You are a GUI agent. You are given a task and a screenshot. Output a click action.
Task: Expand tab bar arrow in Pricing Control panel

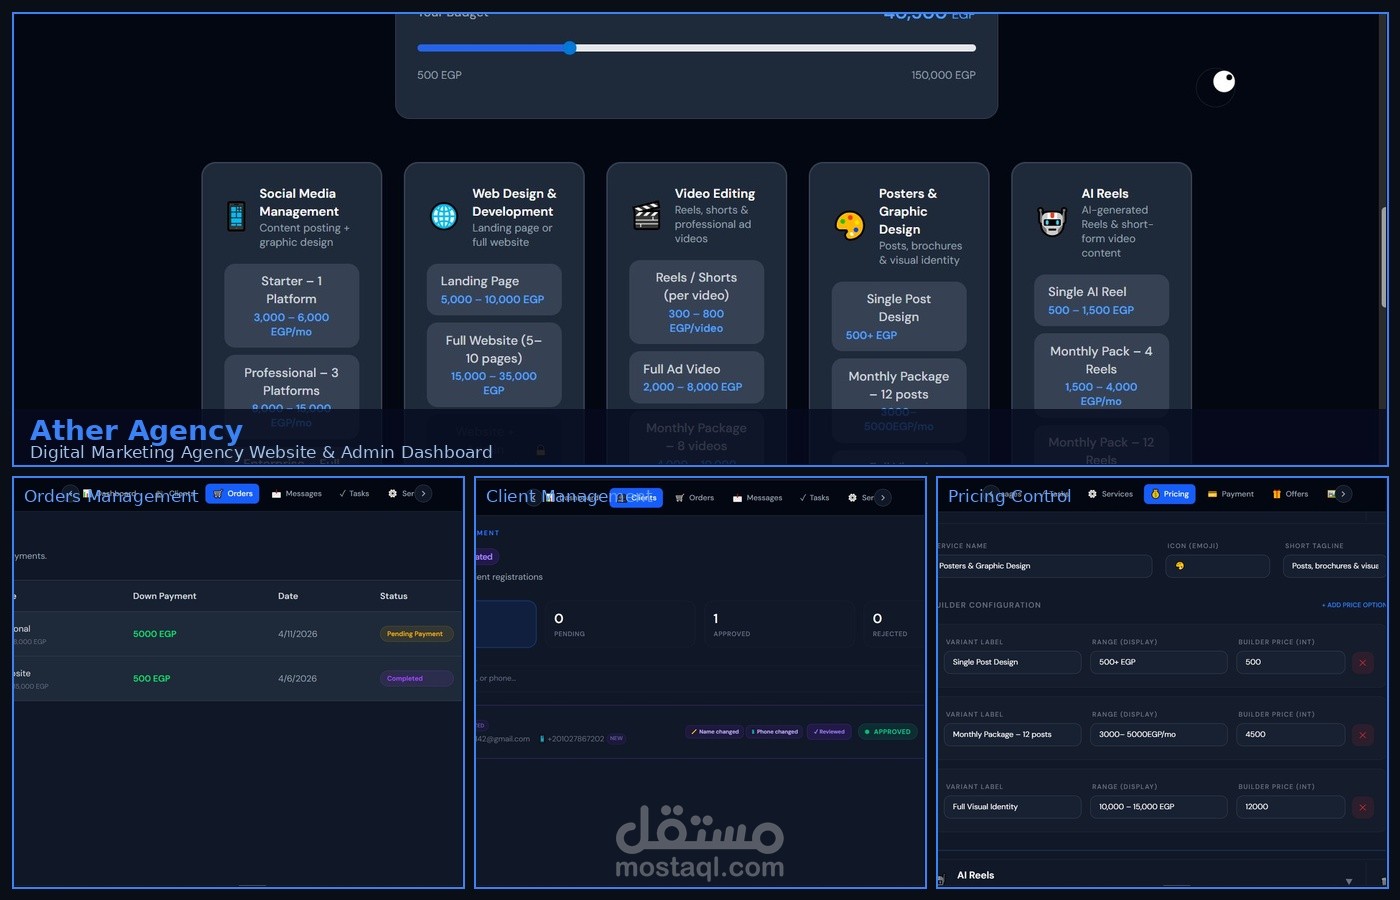tap(1343, 494)
